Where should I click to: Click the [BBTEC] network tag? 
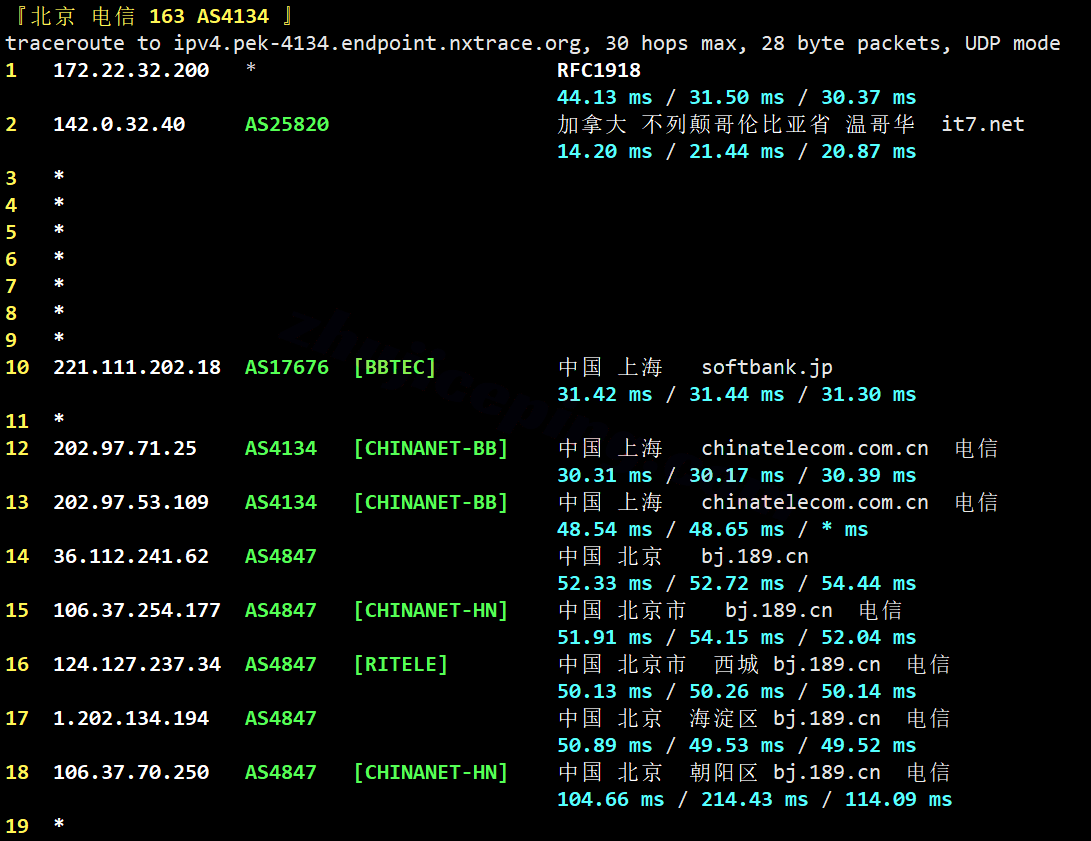tap(395, 367)
